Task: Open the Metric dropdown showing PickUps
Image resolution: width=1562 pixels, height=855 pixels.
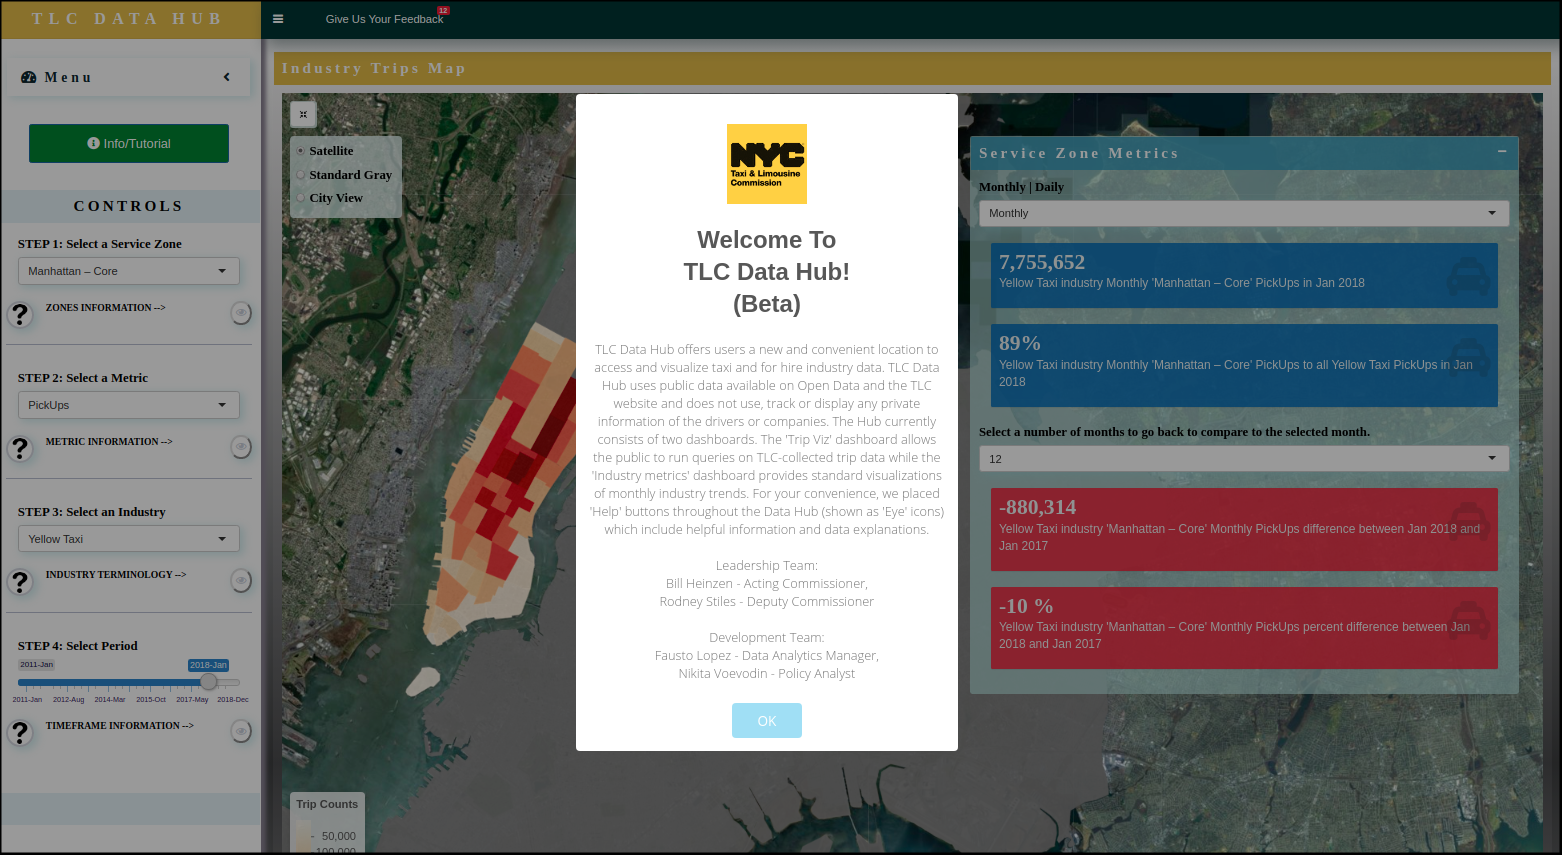Action: [x=129, y=405]
